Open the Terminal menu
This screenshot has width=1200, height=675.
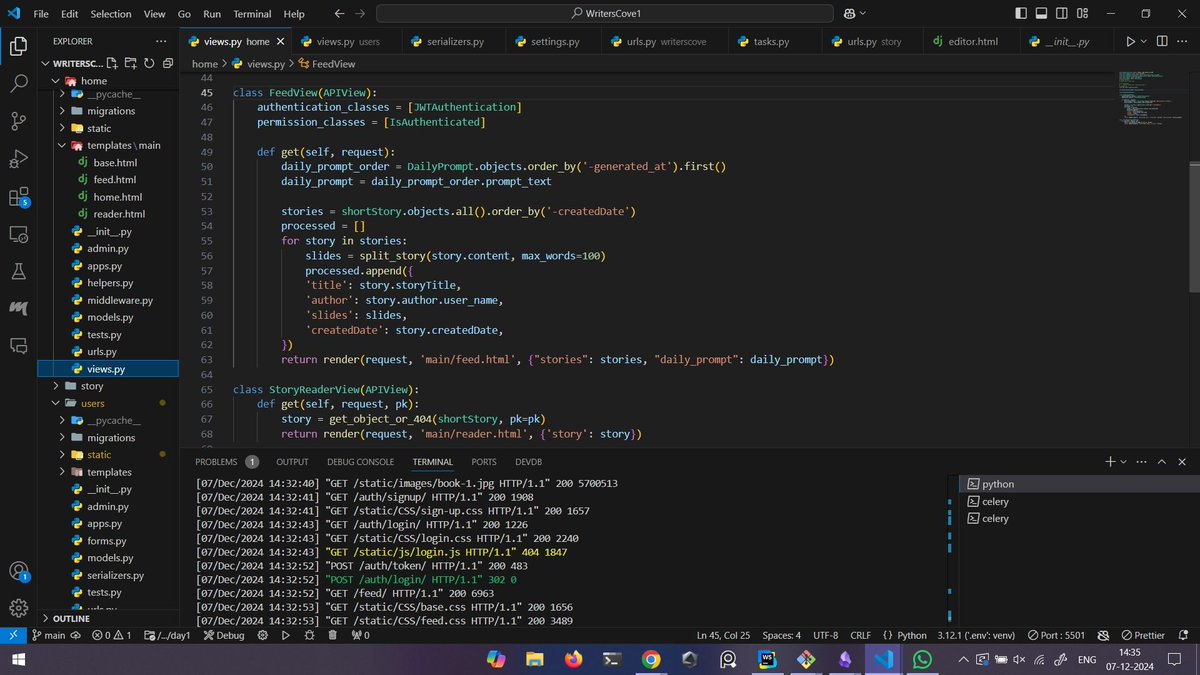(x=252, y=14)
